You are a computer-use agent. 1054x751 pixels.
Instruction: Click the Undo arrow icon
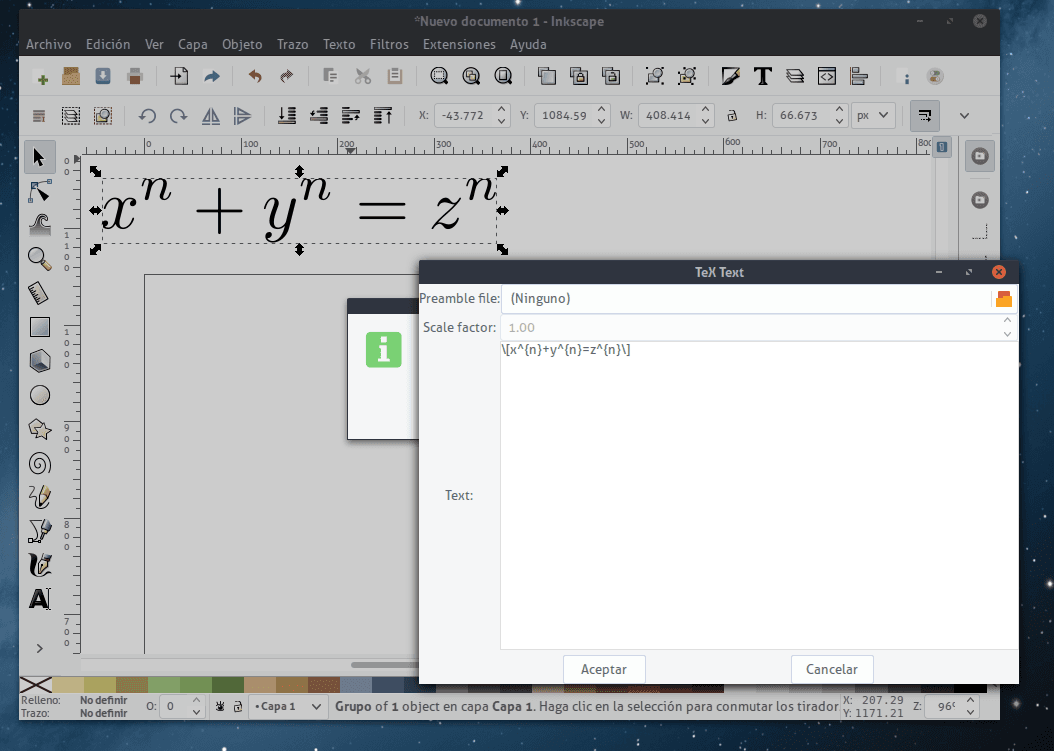coord(255,76)
